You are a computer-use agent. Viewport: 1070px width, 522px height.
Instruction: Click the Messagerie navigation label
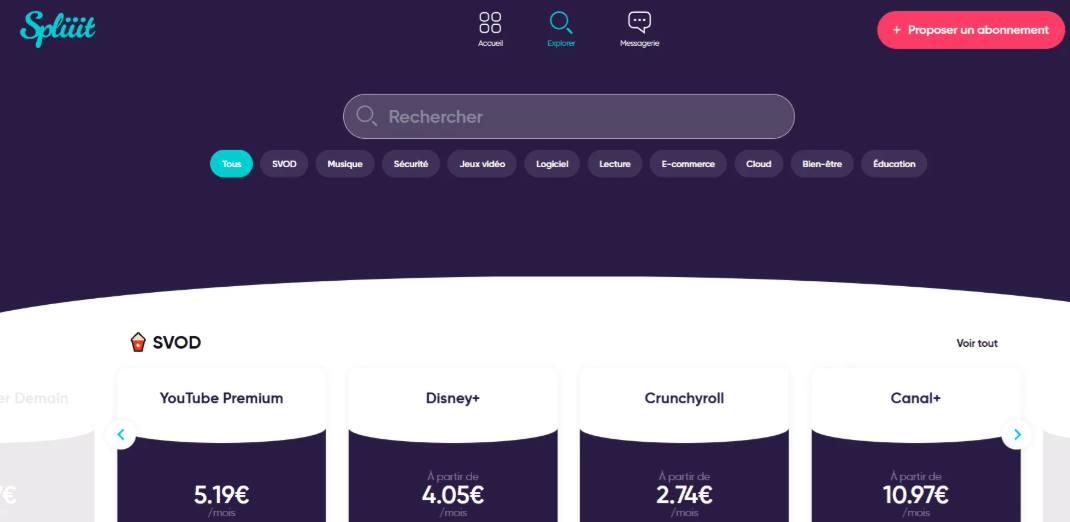[x=639, y=43]
